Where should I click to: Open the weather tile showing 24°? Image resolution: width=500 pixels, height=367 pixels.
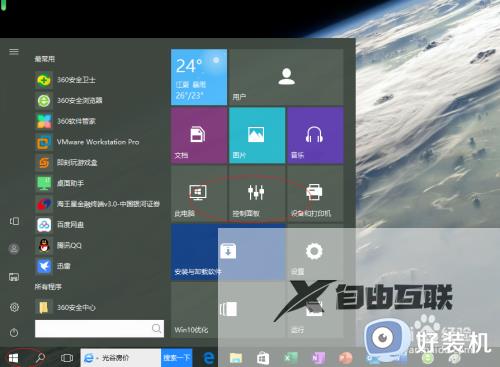click(199, 77)
